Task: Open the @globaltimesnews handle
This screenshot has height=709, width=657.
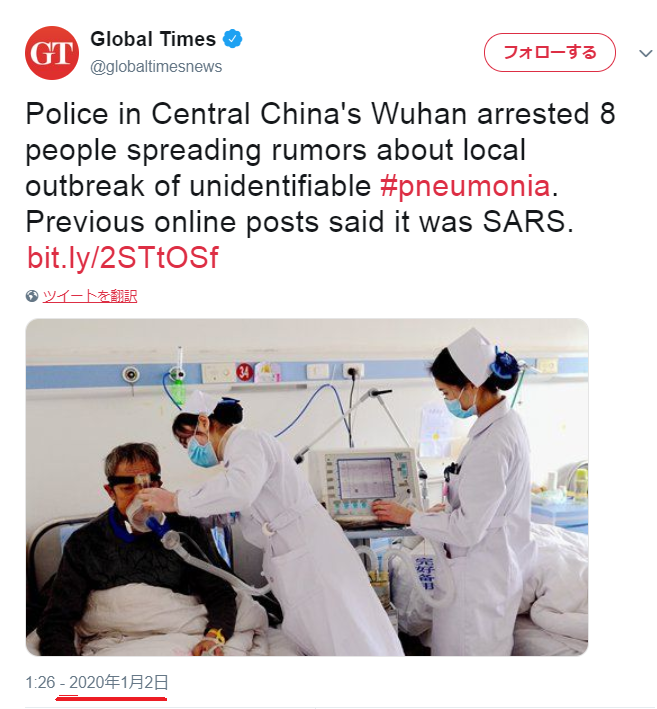Action: [x=156, y=66]
